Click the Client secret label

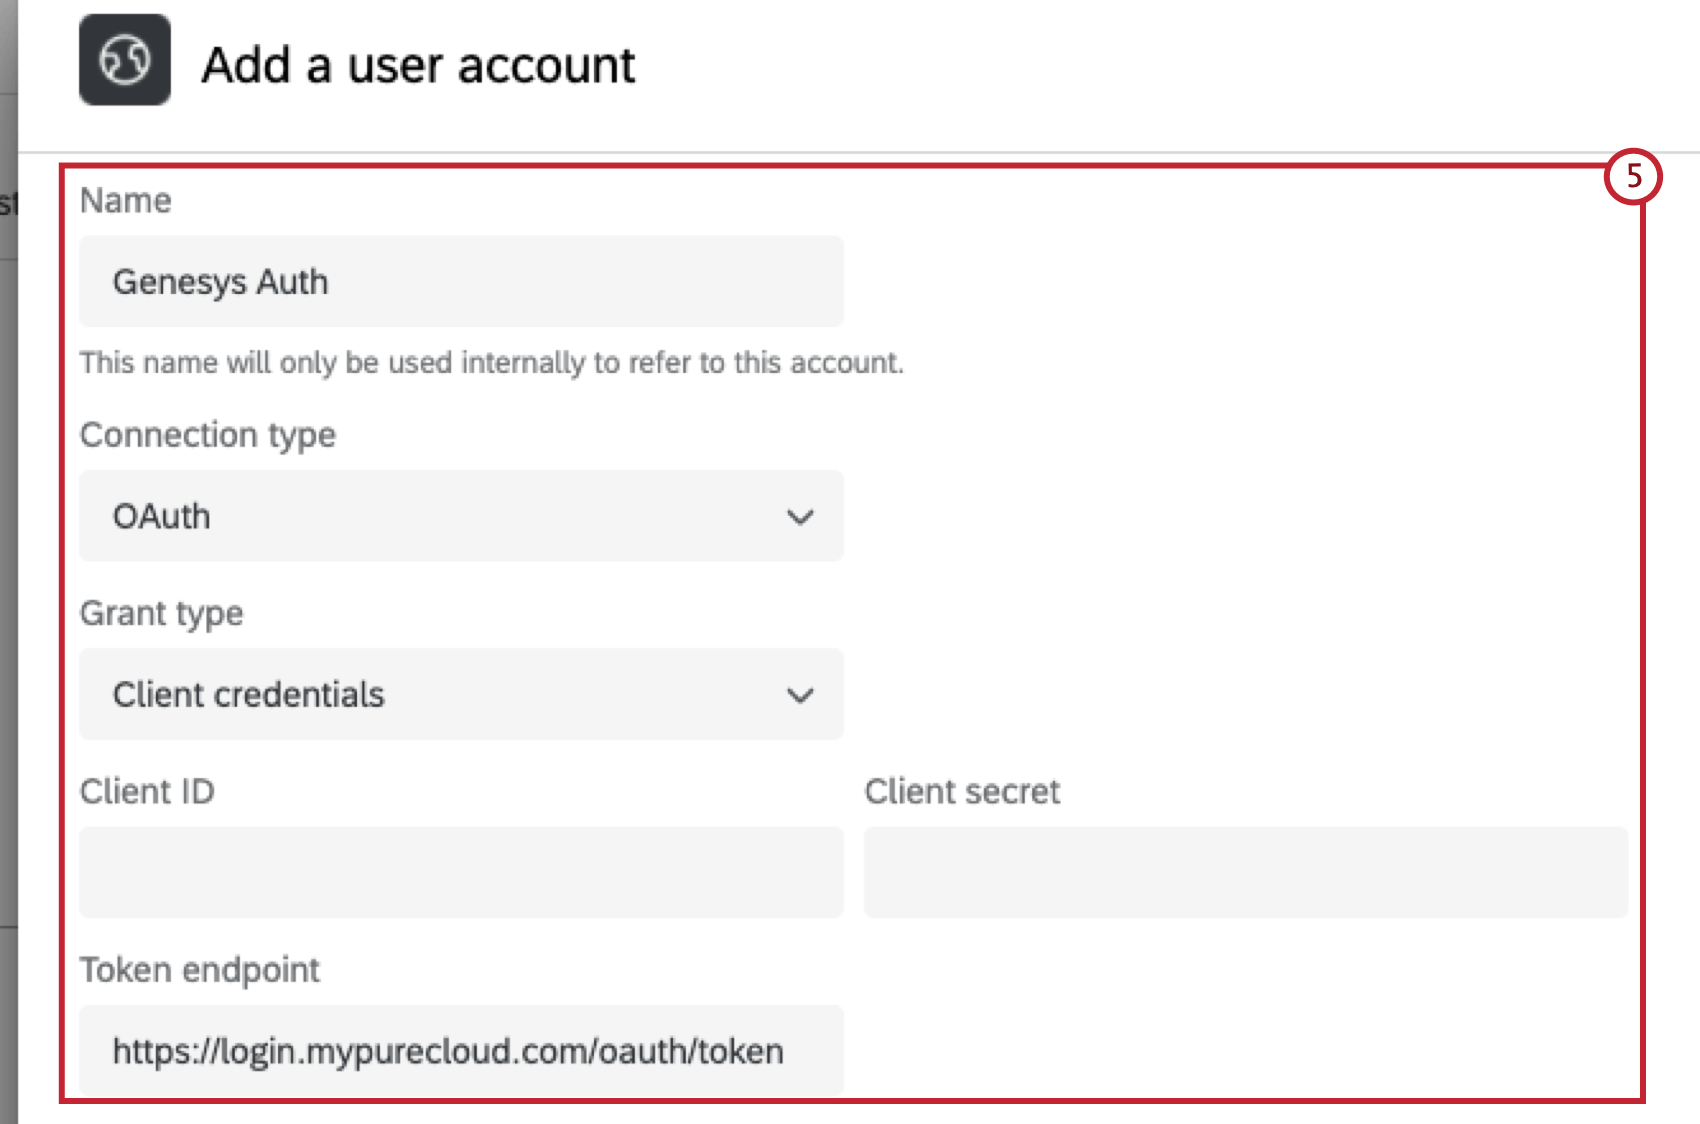tap(963, 791)
